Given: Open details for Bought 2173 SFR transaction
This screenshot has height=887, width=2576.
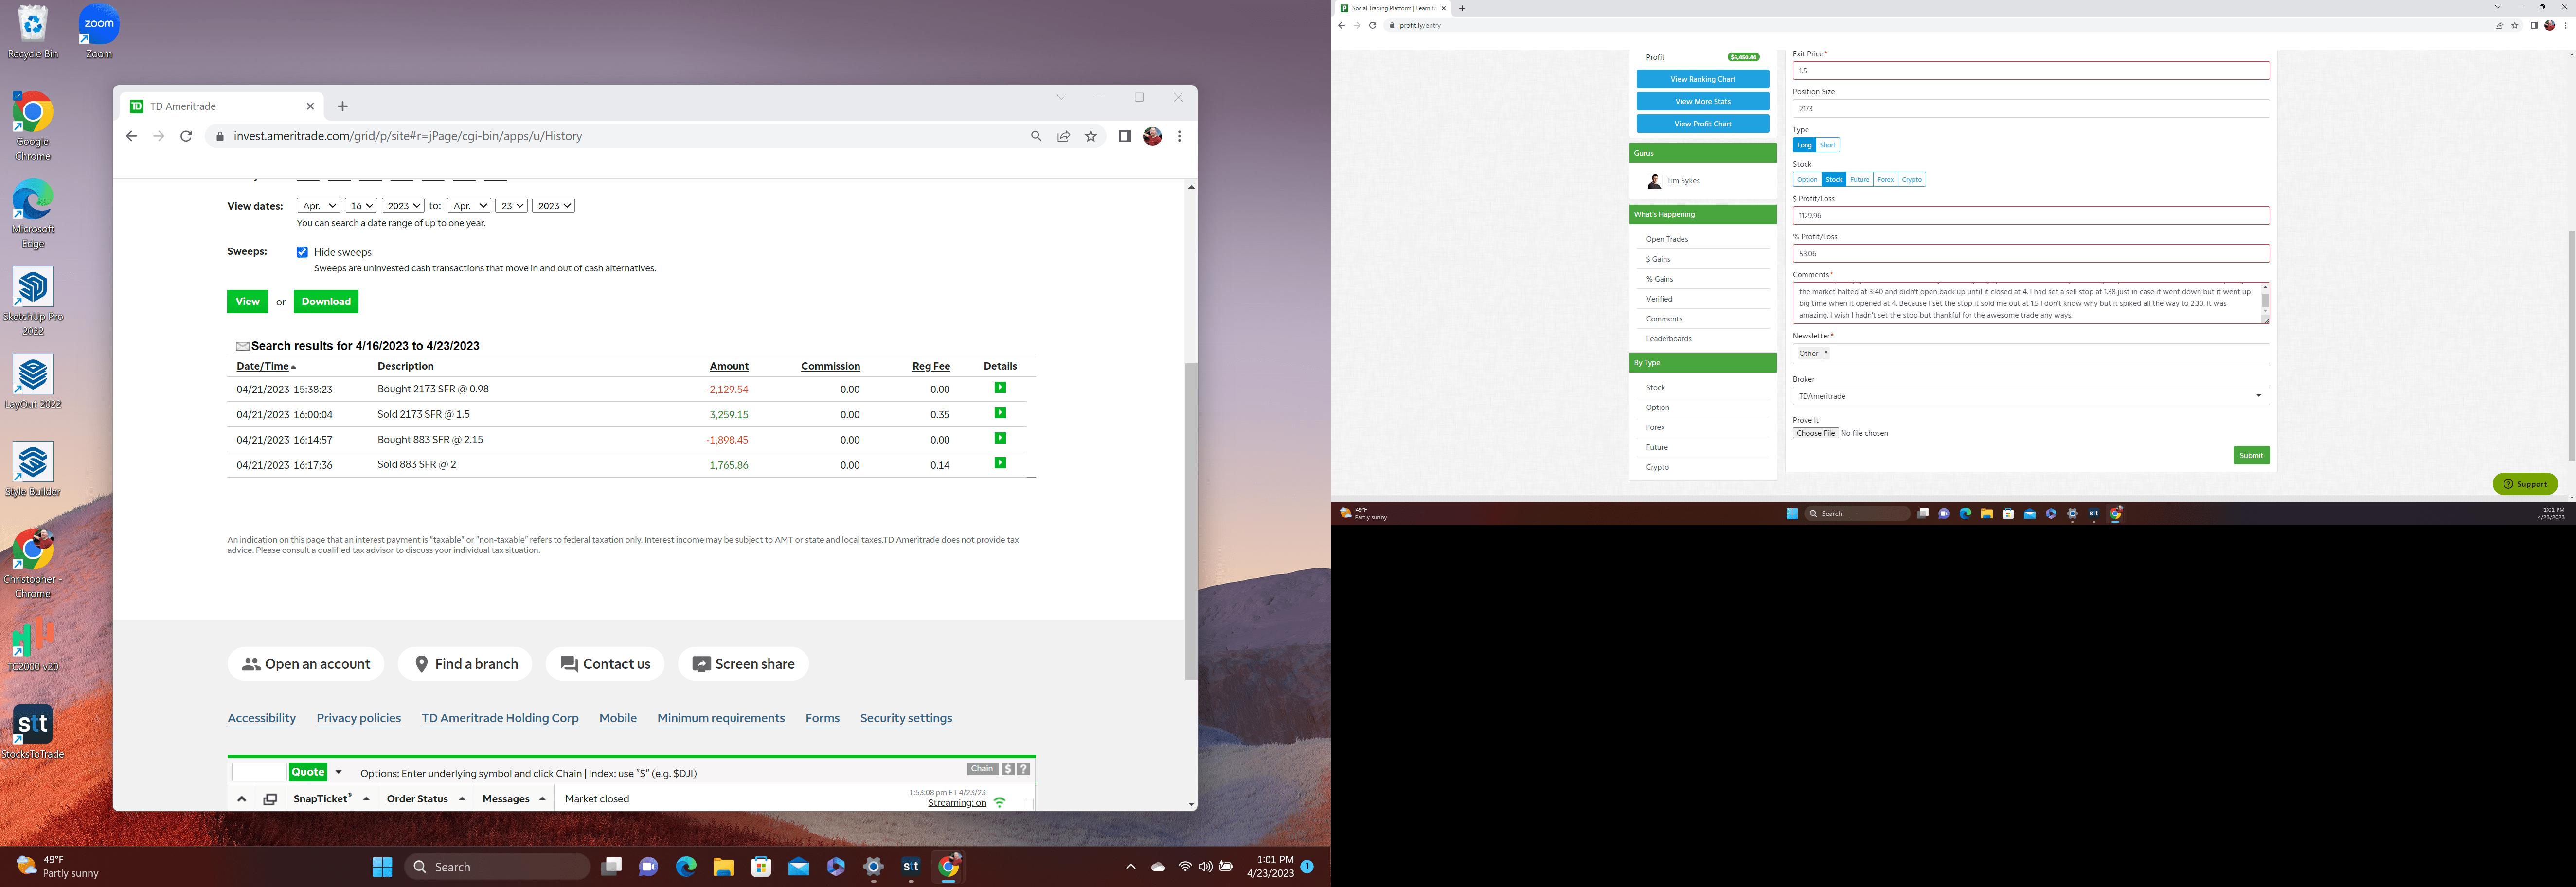Looking at the screenshot, I should 999,388.
